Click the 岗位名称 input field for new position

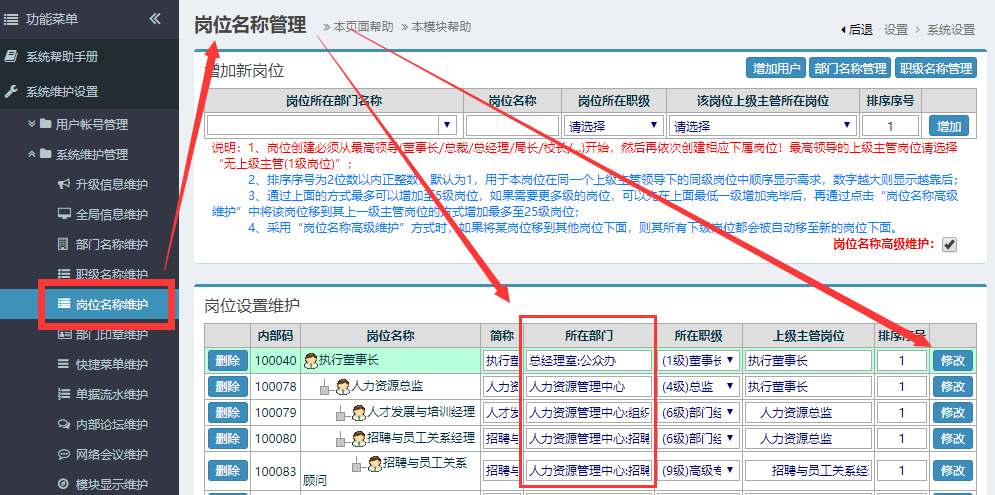pos(511,126)
